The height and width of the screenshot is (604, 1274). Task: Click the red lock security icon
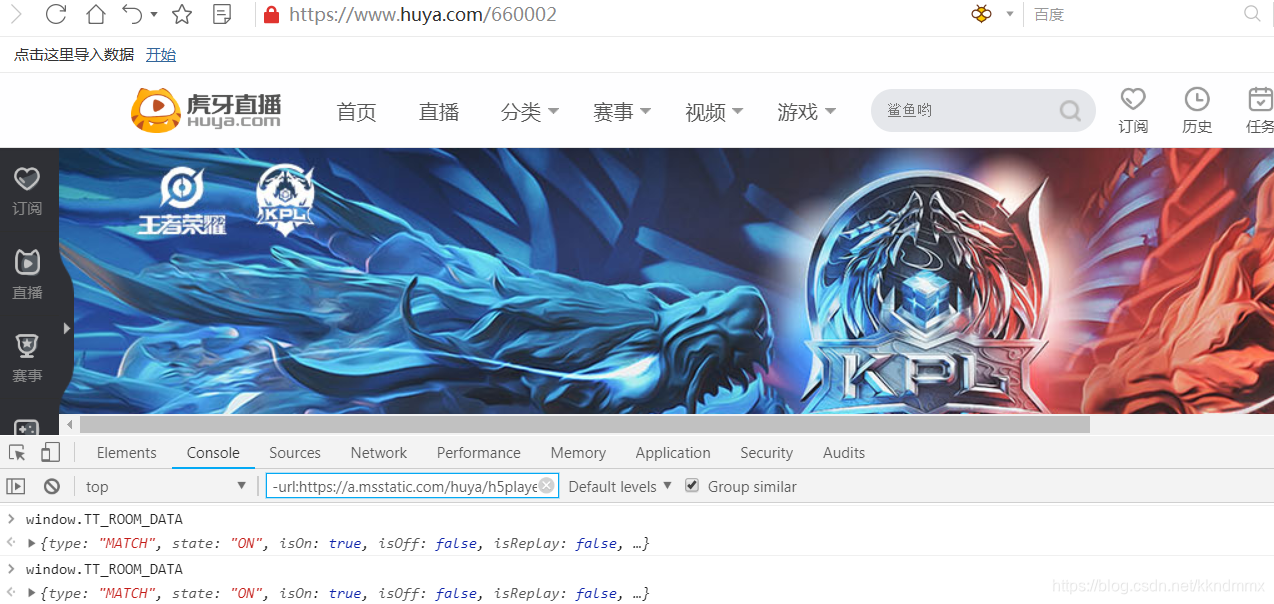(271, 15)
